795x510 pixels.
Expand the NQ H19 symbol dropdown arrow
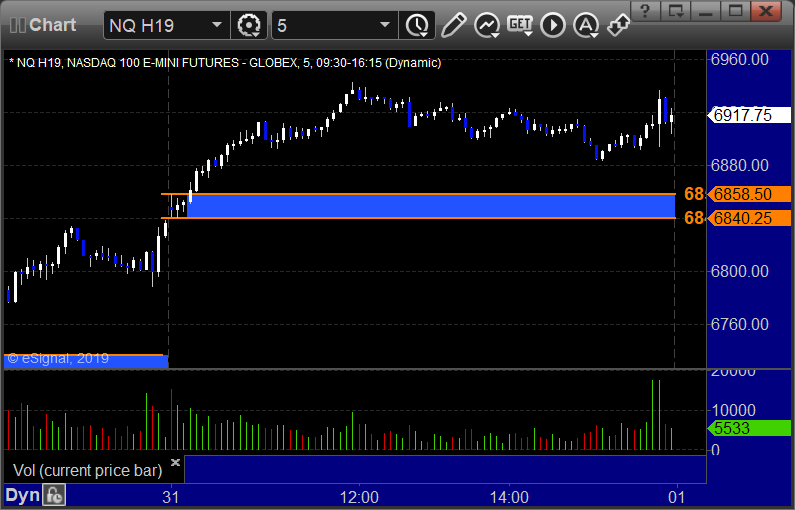click(216, 25)
